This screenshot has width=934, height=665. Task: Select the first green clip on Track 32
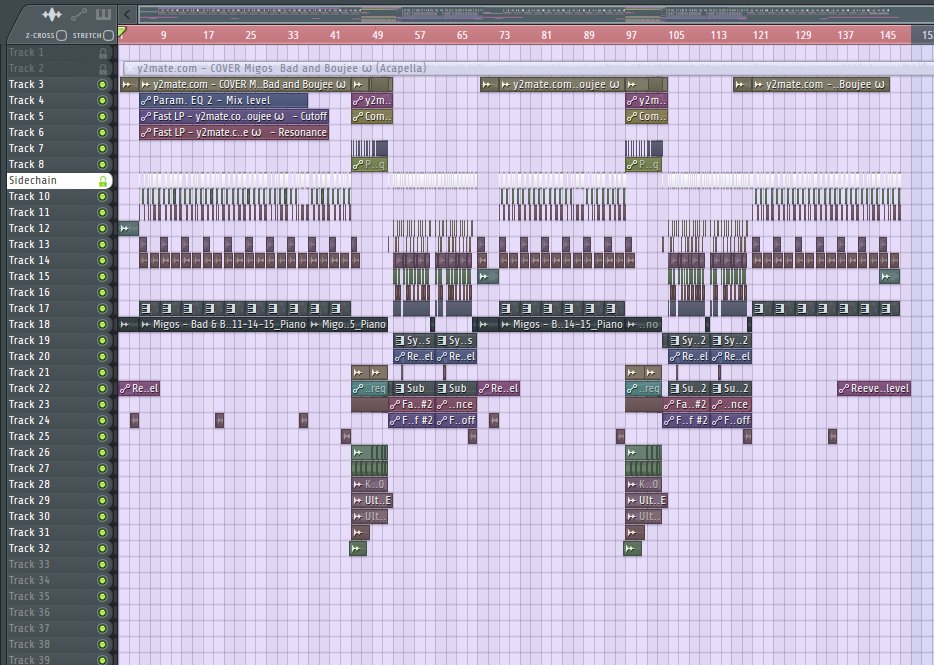358,548
